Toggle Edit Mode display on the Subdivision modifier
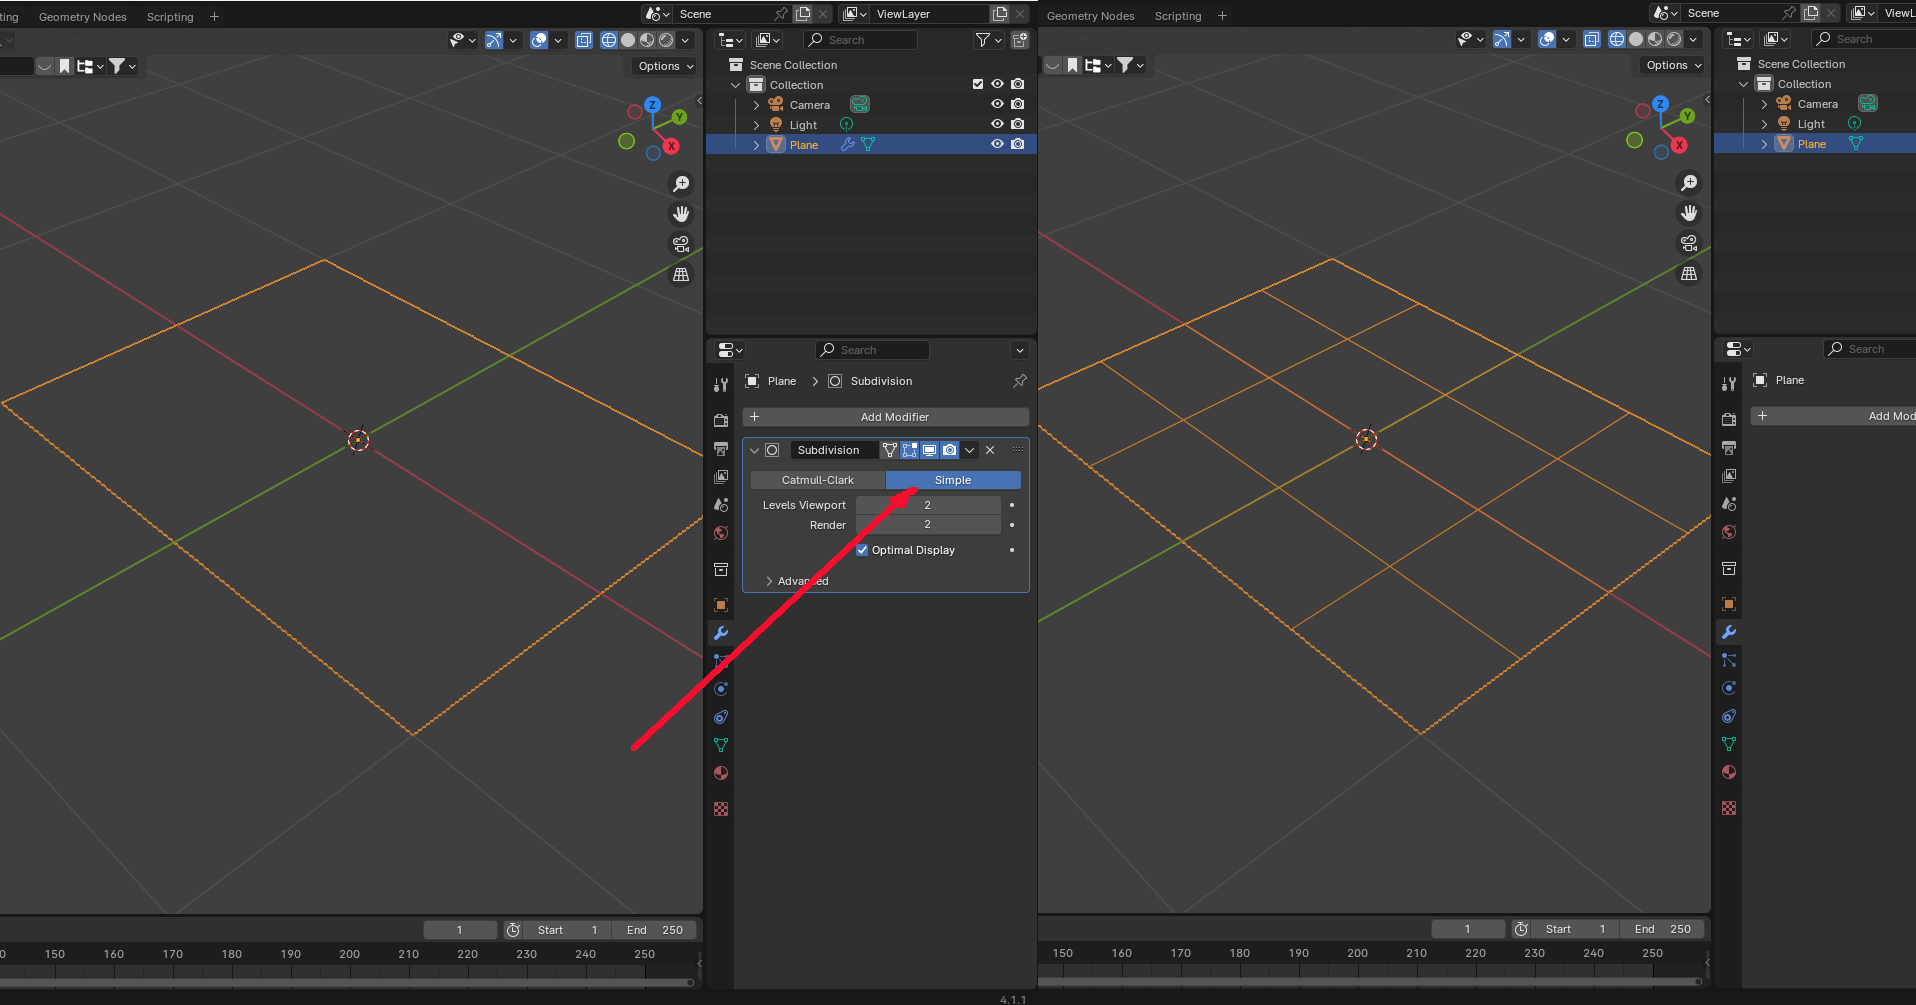This screenshot has height=1005, width=1916. 910,450
